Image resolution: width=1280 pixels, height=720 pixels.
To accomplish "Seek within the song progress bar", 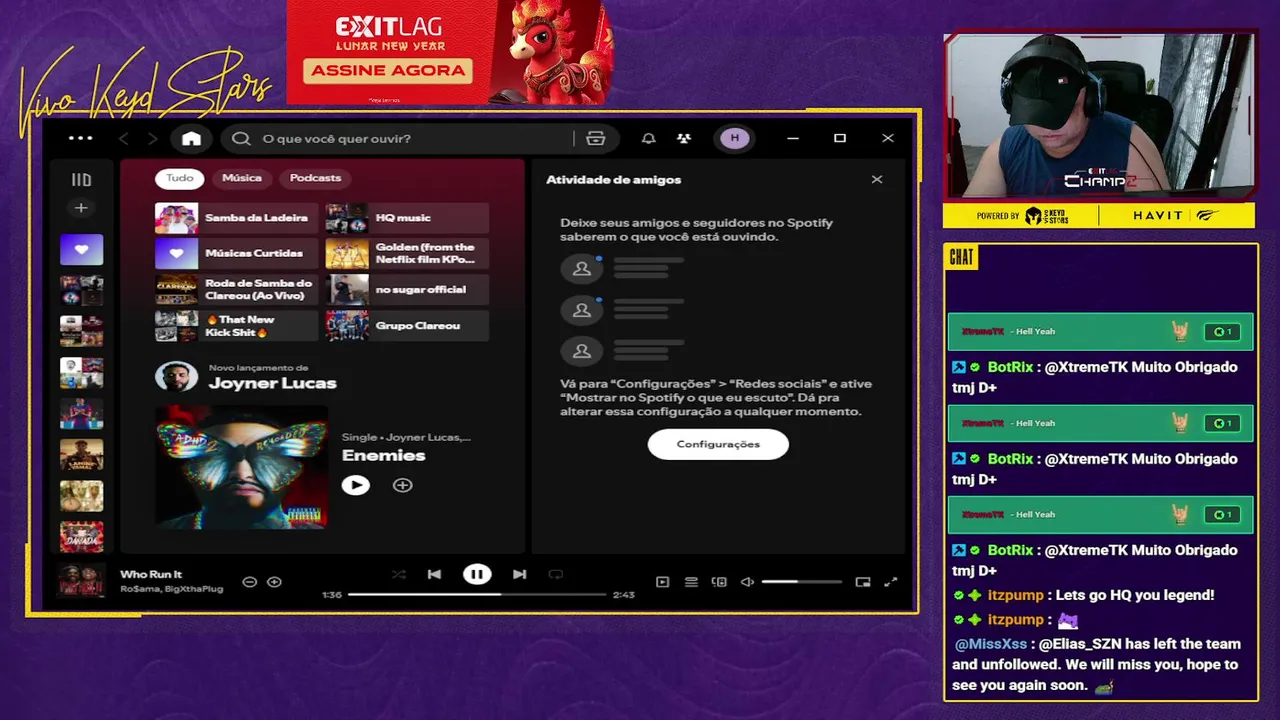I will coord(477,594).
